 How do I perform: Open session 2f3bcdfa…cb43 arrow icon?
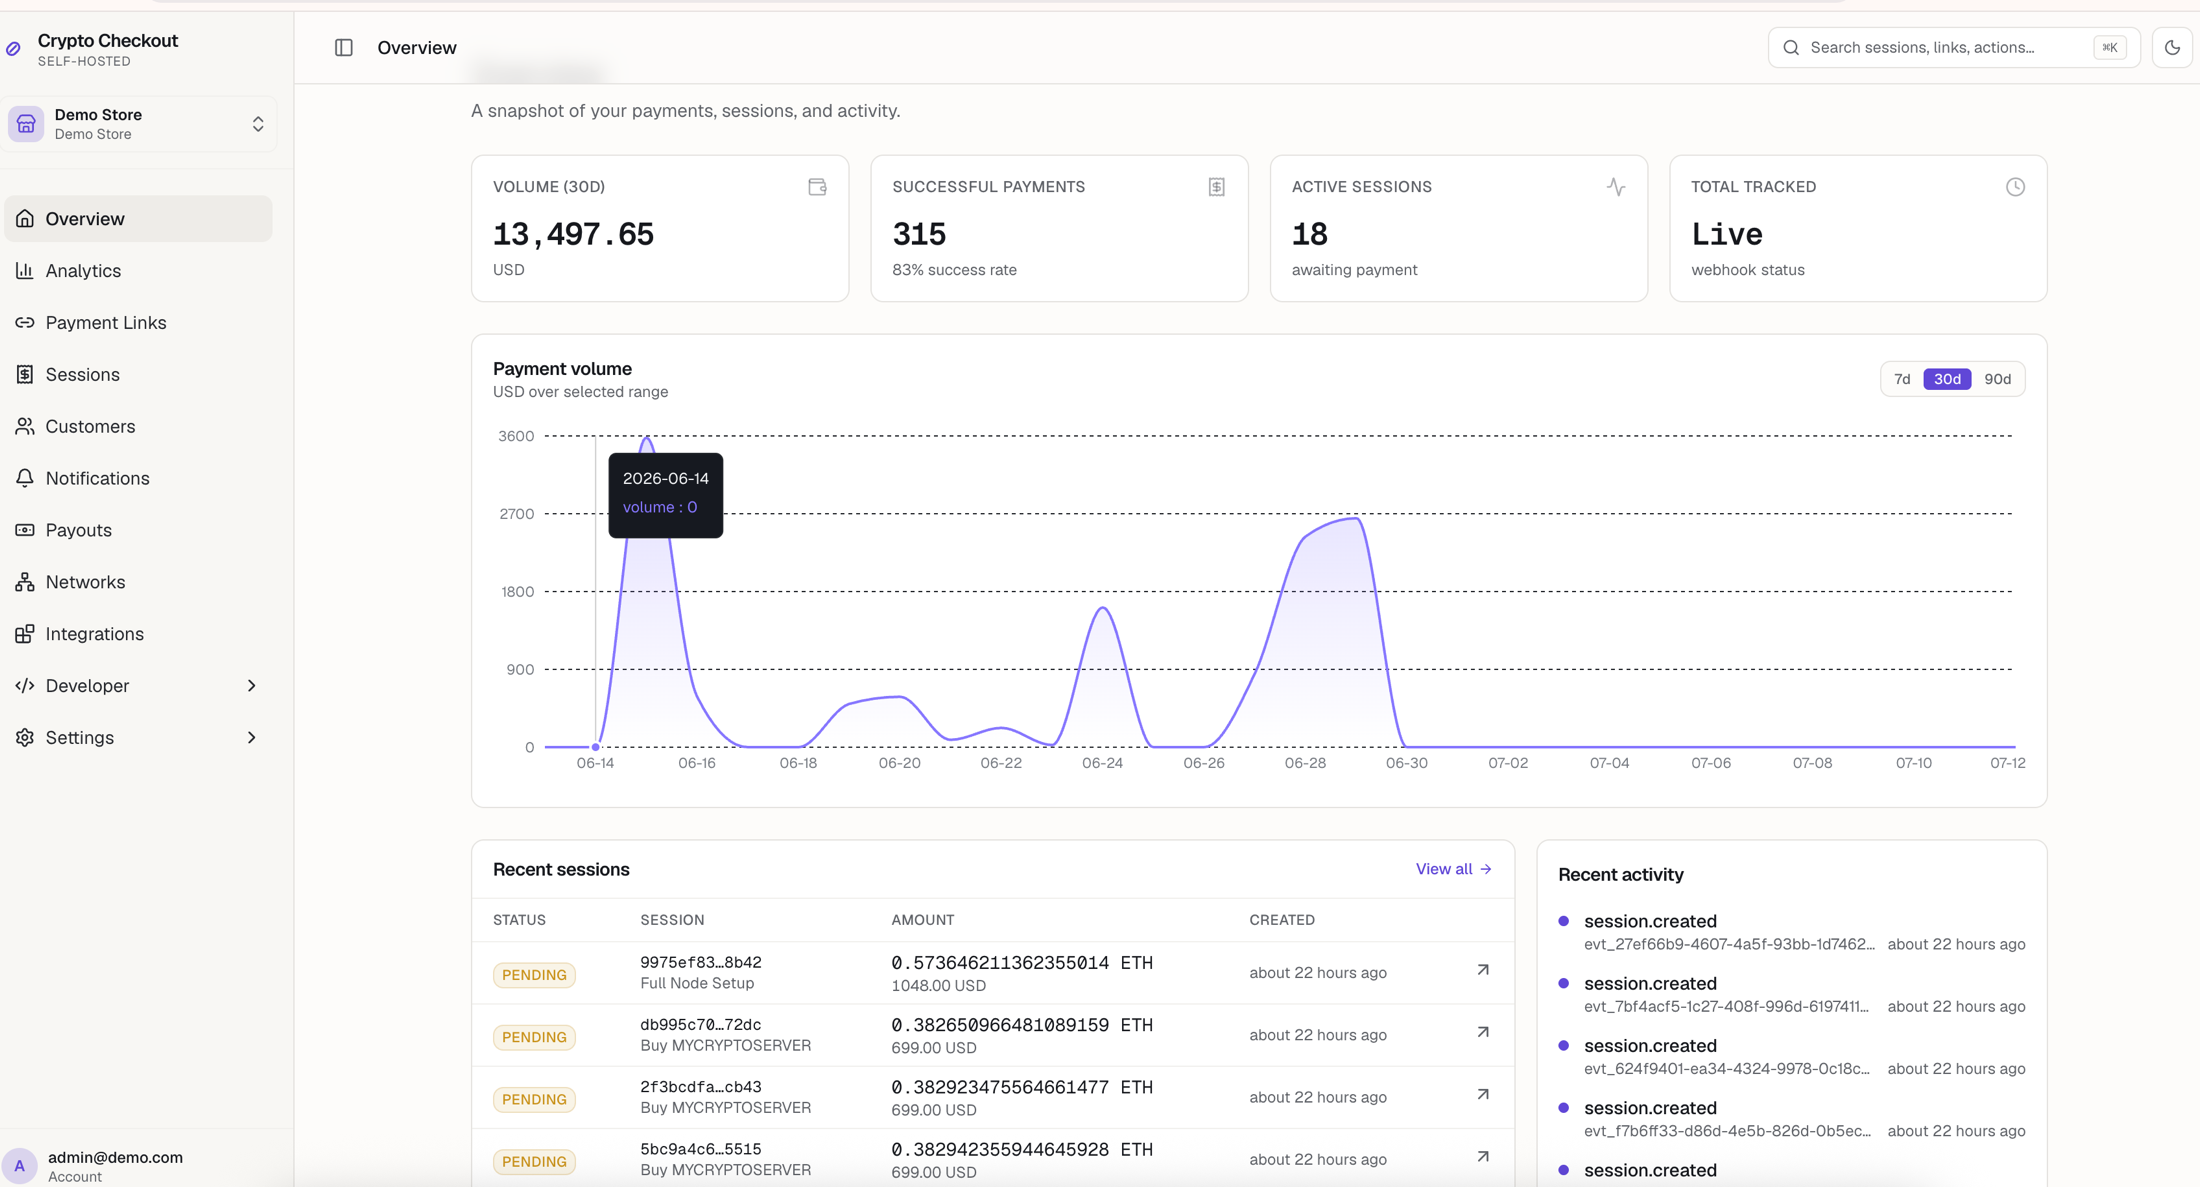point(1483,1094)
